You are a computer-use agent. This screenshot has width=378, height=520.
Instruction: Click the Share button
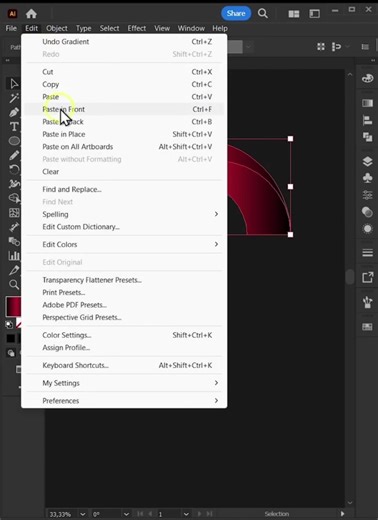click(236, 13)
